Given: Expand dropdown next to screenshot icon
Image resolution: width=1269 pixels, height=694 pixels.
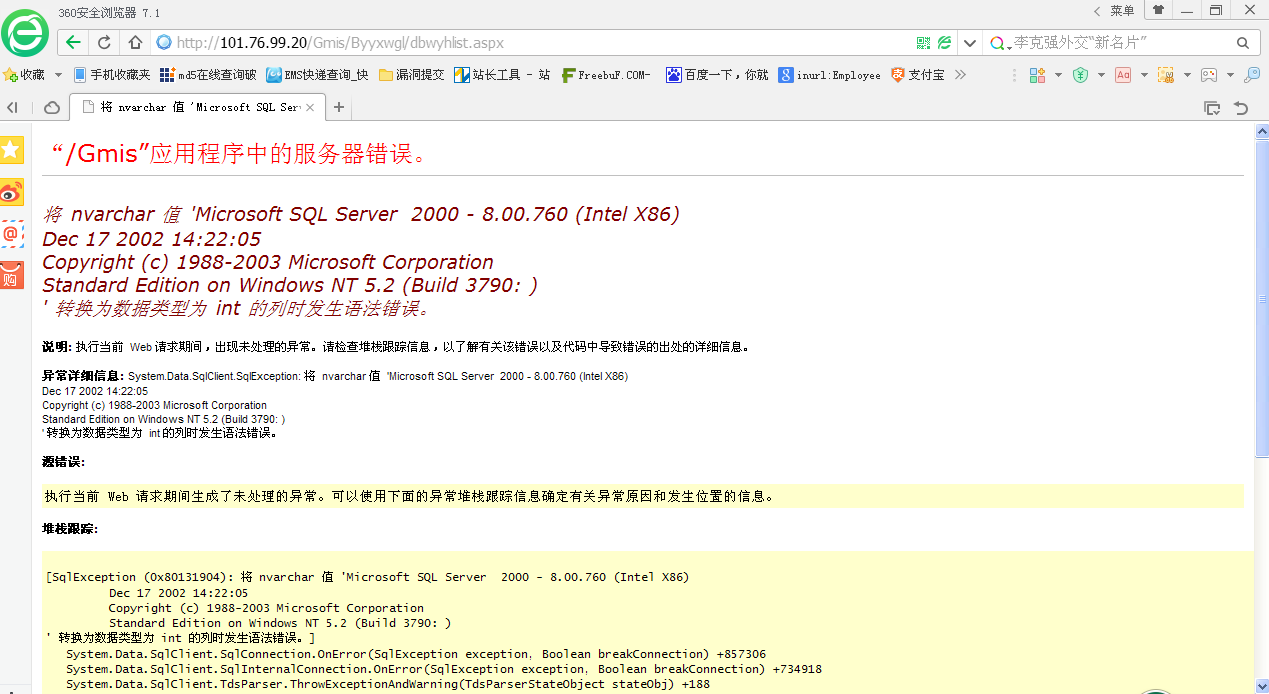Looking at the screenshot, I should pyautogui.click(x=1187, y=75).
